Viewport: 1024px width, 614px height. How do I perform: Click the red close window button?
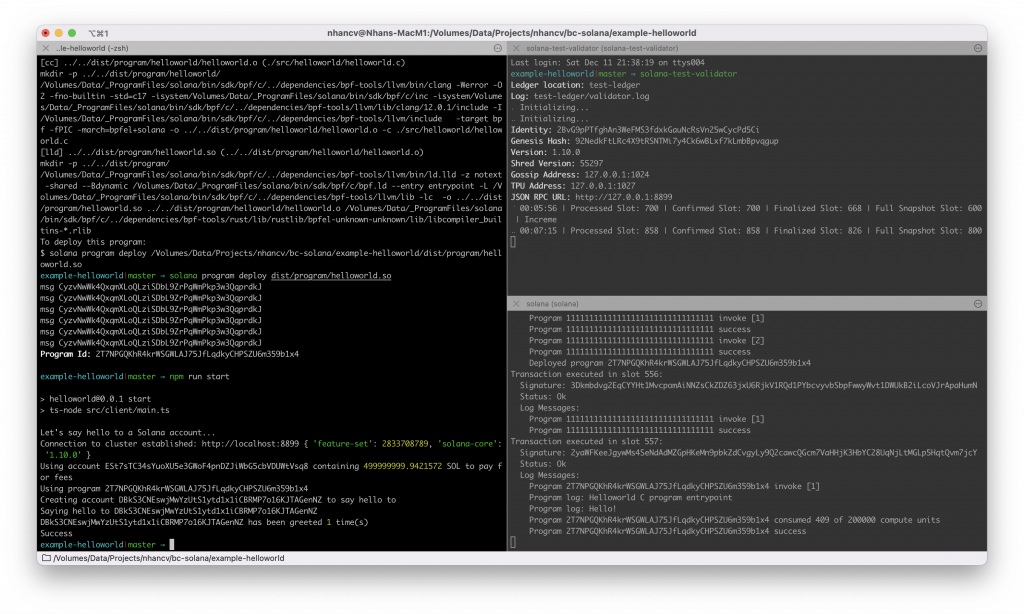pyautogui.click(x=45, y=33)
